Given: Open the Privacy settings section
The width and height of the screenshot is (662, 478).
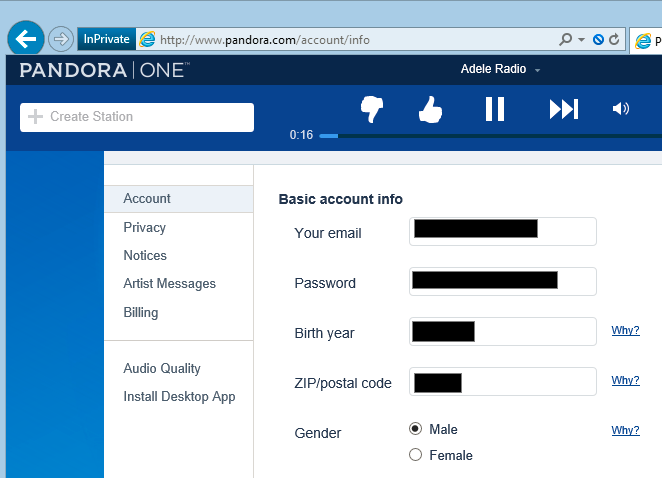Looking at the screenshot, I should (145, 227).
